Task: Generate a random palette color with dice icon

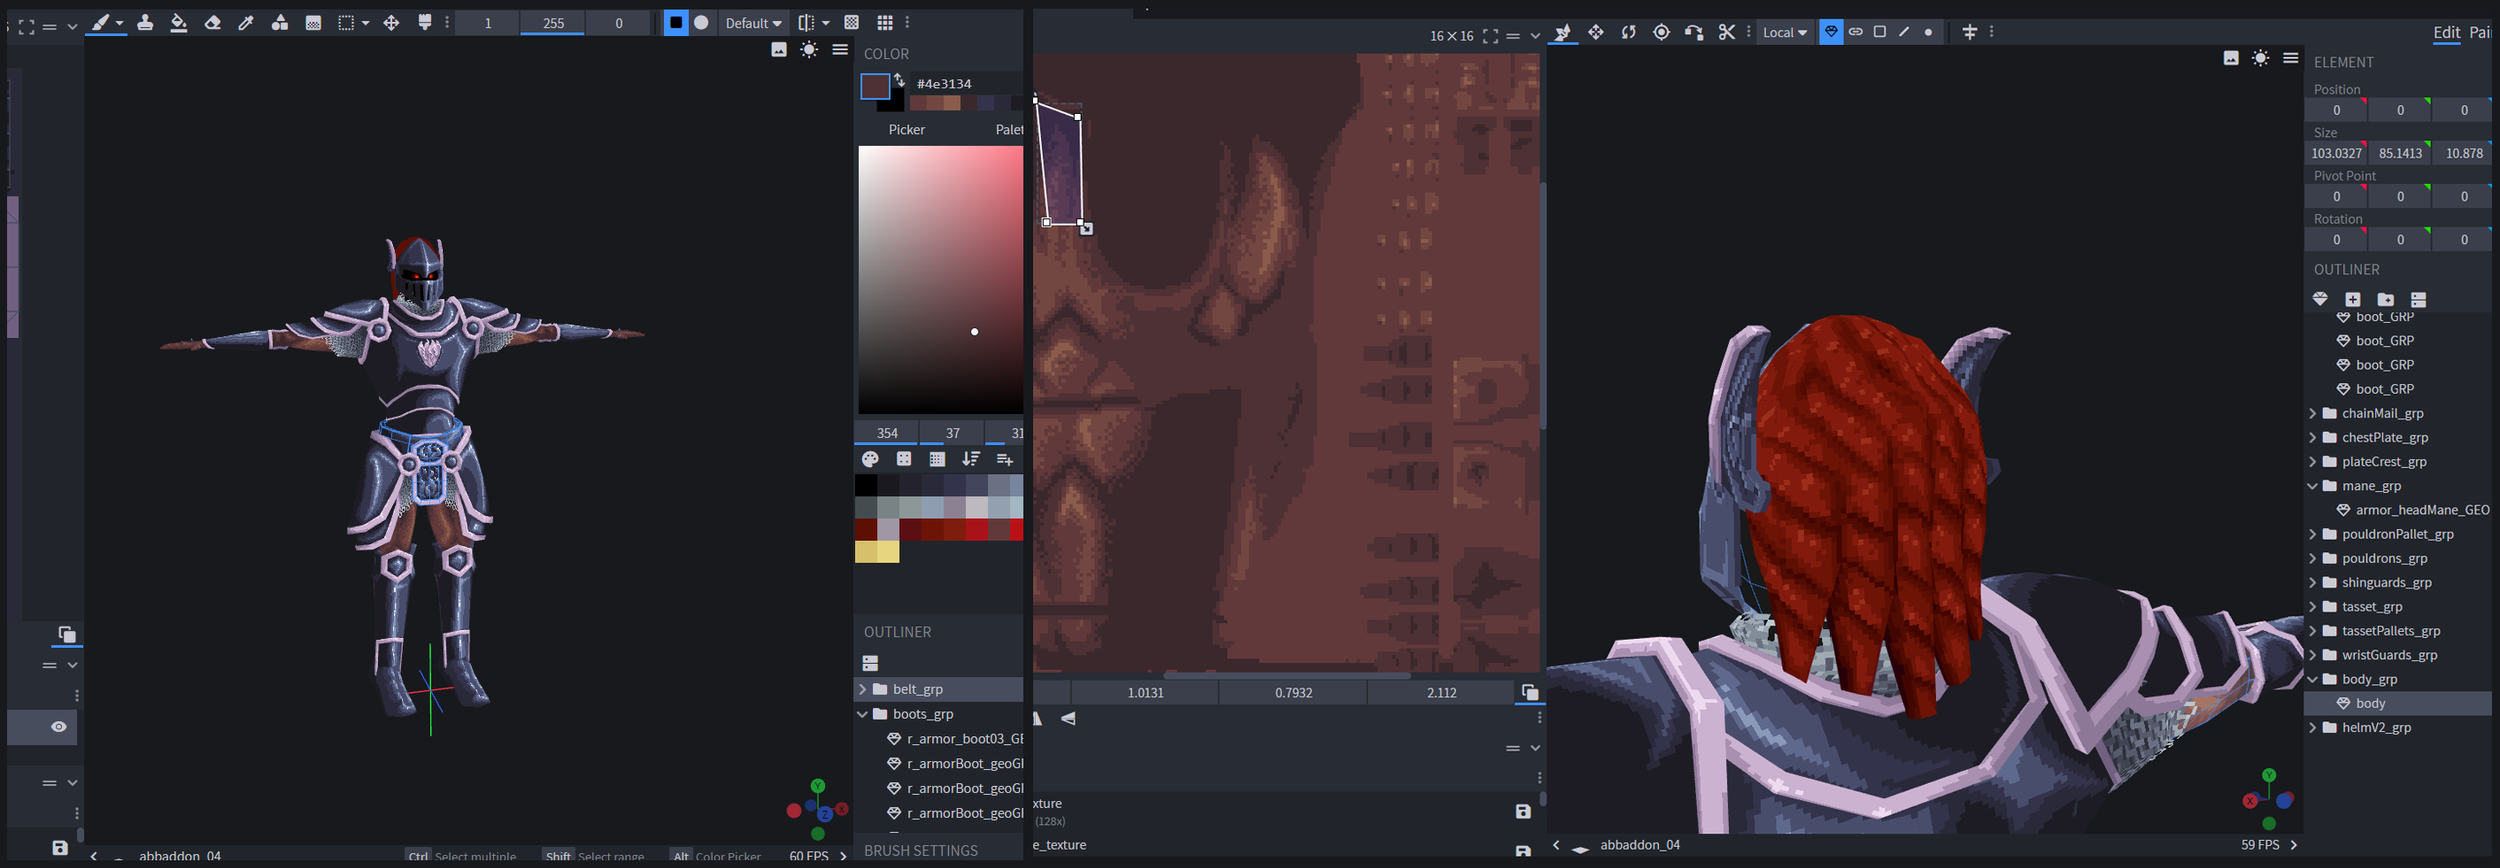Action: [904, 459]
